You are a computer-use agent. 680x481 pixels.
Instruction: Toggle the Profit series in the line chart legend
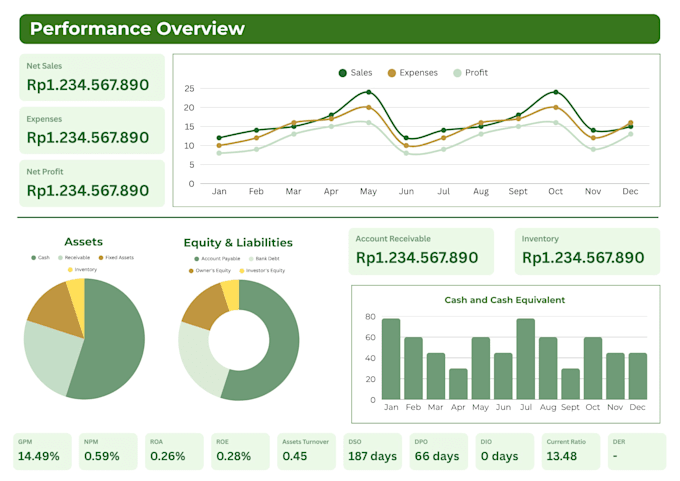coord(471,73)
